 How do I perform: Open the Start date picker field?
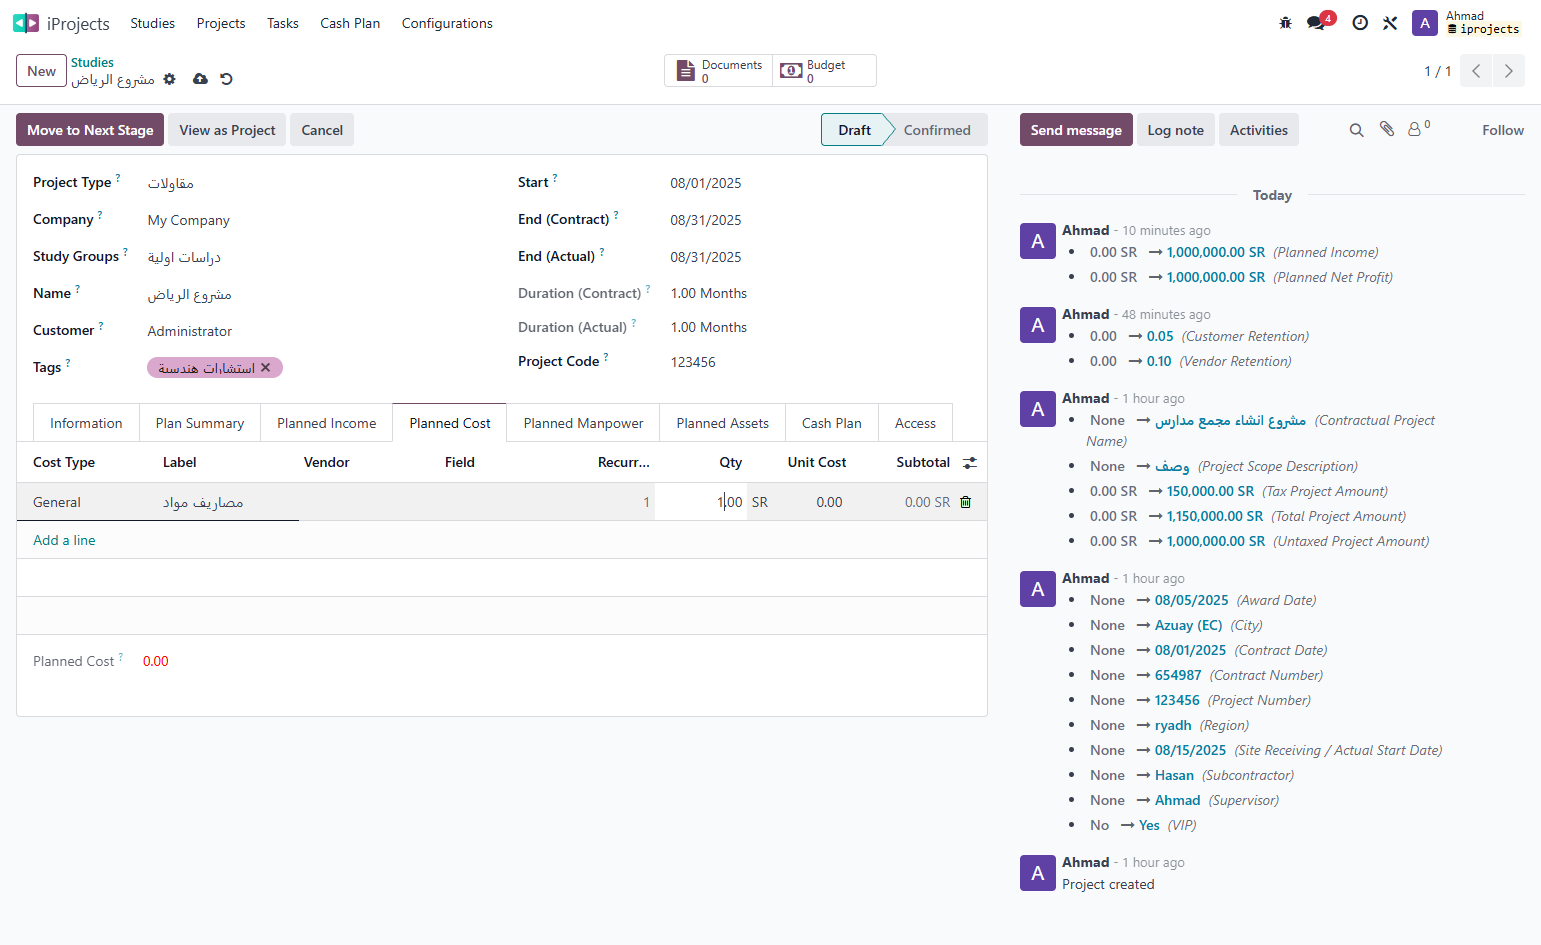point(820,184)
